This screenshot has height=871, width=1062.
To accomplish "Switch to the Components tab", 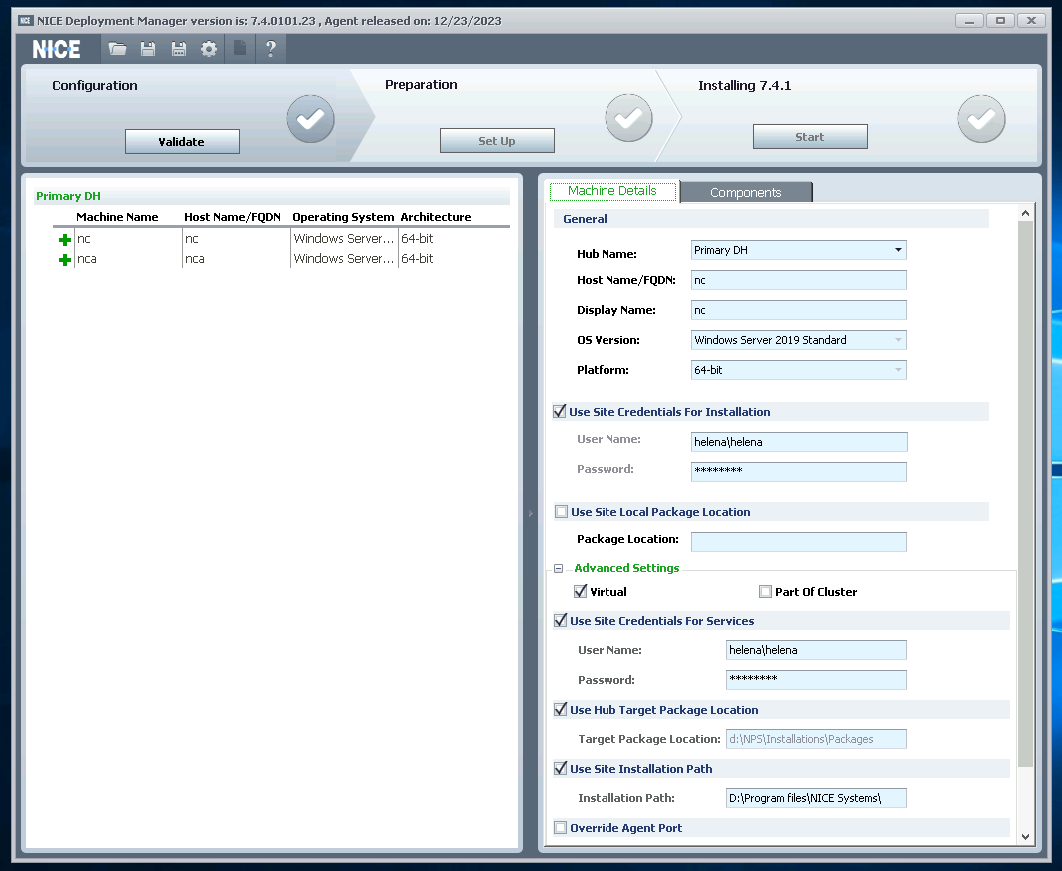I will 746,192.
